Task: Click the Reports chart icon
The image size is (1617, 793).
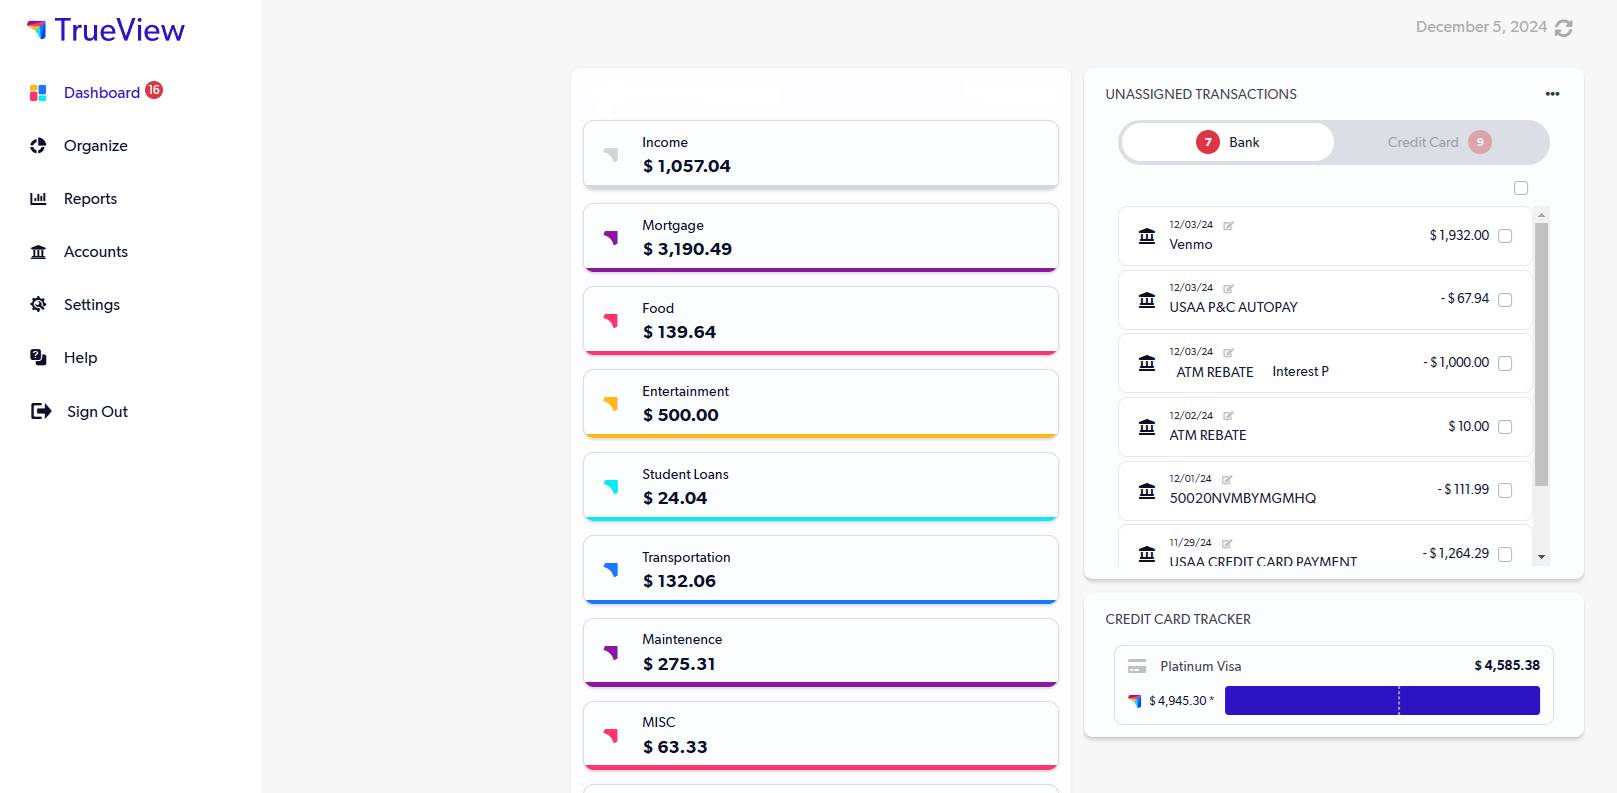Action: tap(38, 199)
